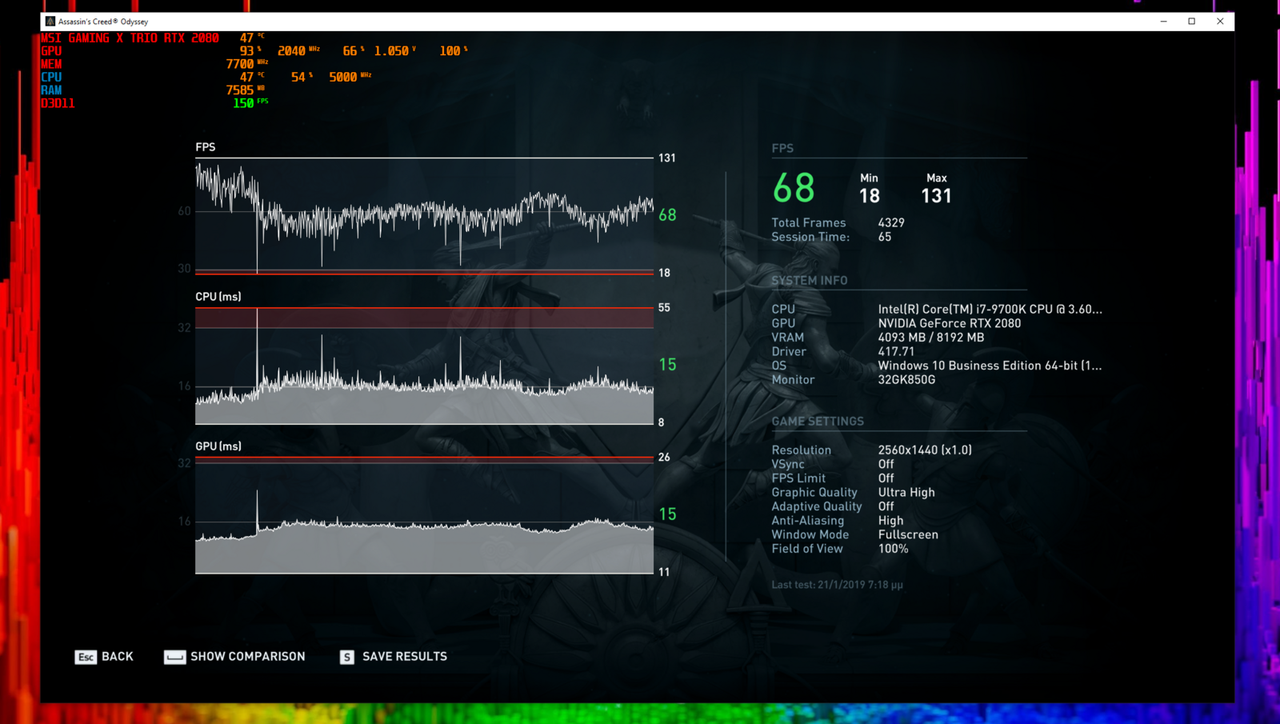Click the 55 CPU ms axis label

point(664,308)
